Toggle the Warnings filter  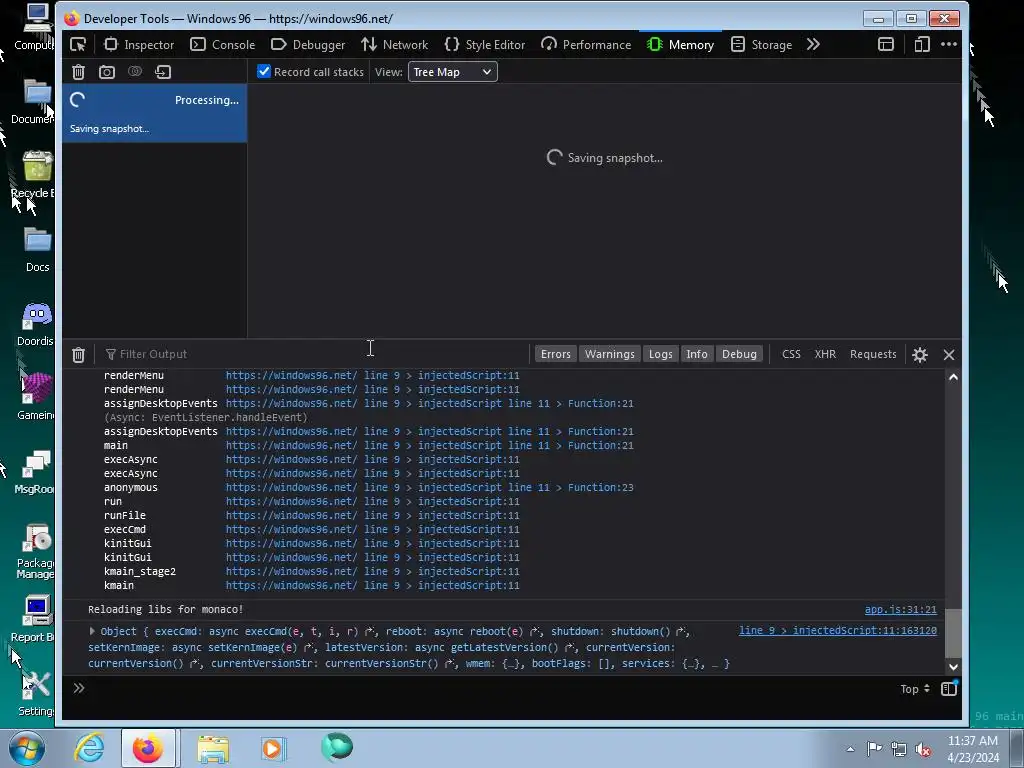[609, 354]
